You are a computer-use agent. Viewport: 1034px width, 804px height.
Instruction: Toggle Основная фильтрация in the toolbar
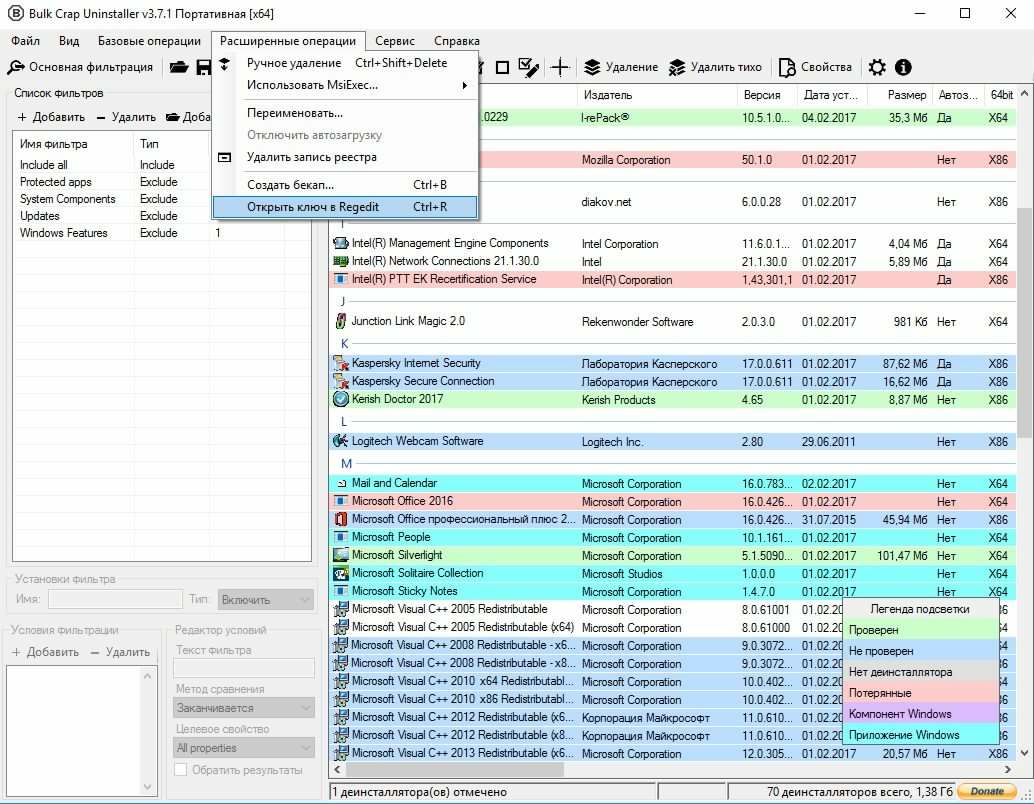click(x=81, y=67)
